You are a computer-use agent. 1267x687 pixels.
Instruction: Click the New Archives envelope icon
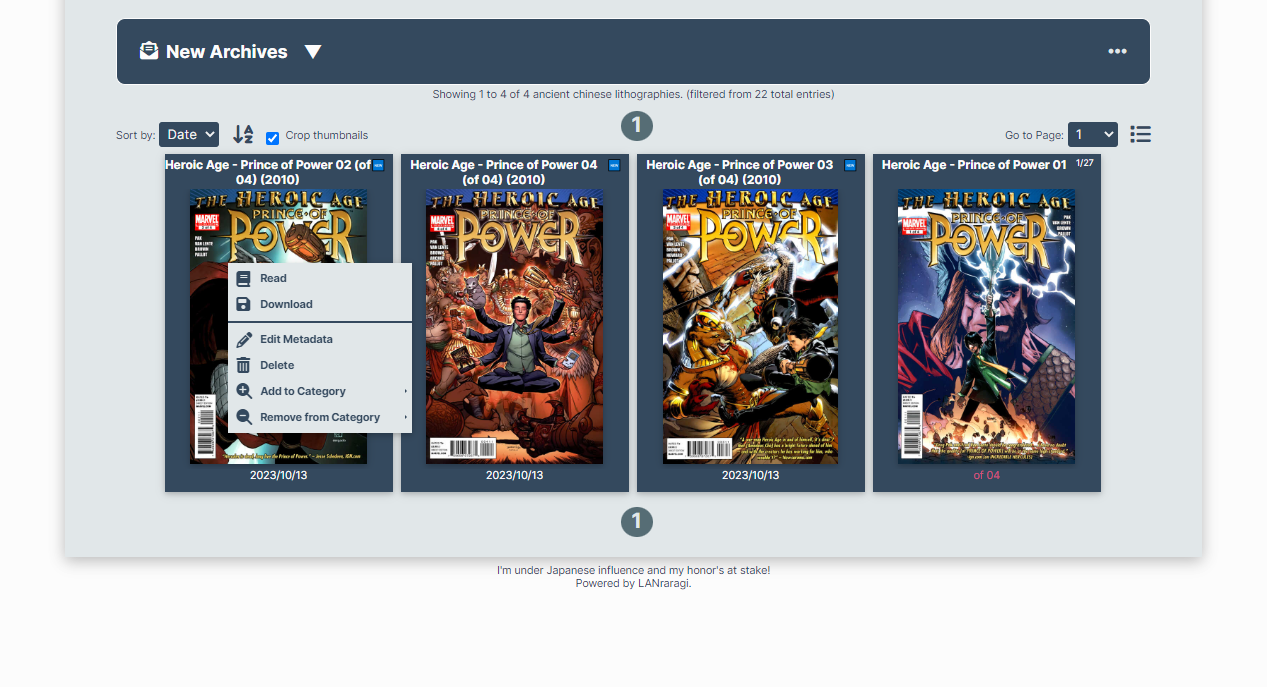149,51
